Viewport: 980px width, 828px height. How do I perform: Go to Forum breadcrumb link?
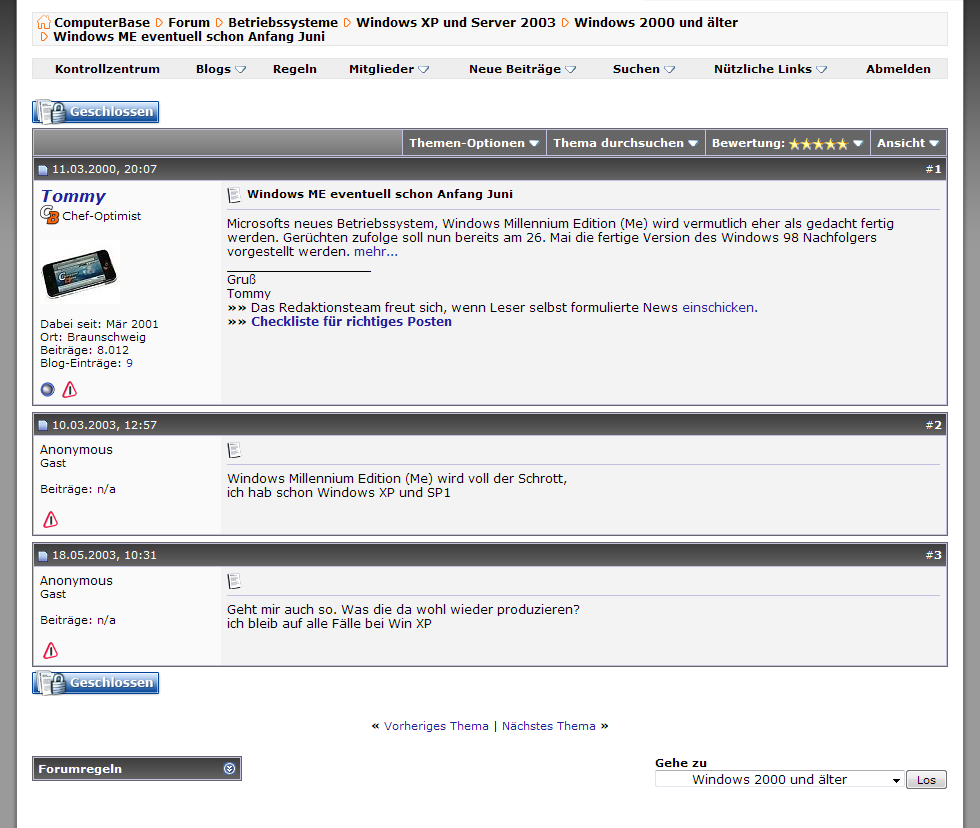[189, 22]
